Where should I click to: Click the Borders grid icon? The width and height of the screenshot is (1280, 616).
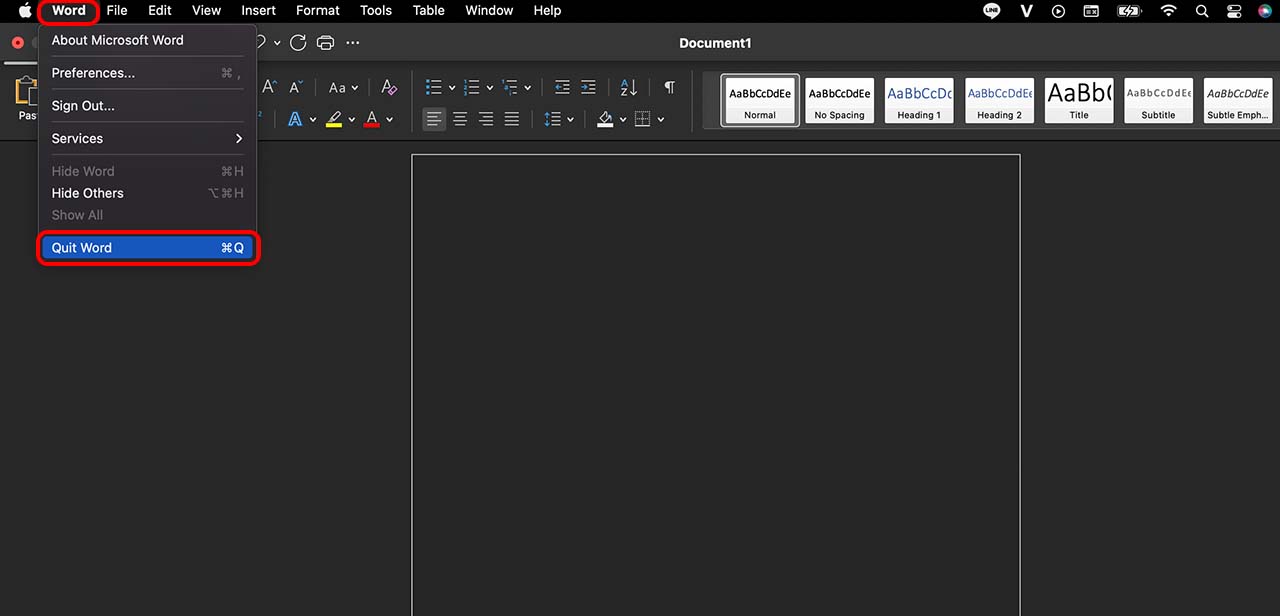point(643,119)
